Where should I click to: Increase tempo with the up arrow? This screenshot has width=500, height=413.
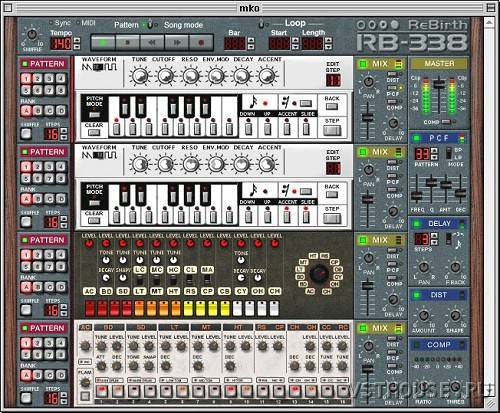[x=77, y=40]
